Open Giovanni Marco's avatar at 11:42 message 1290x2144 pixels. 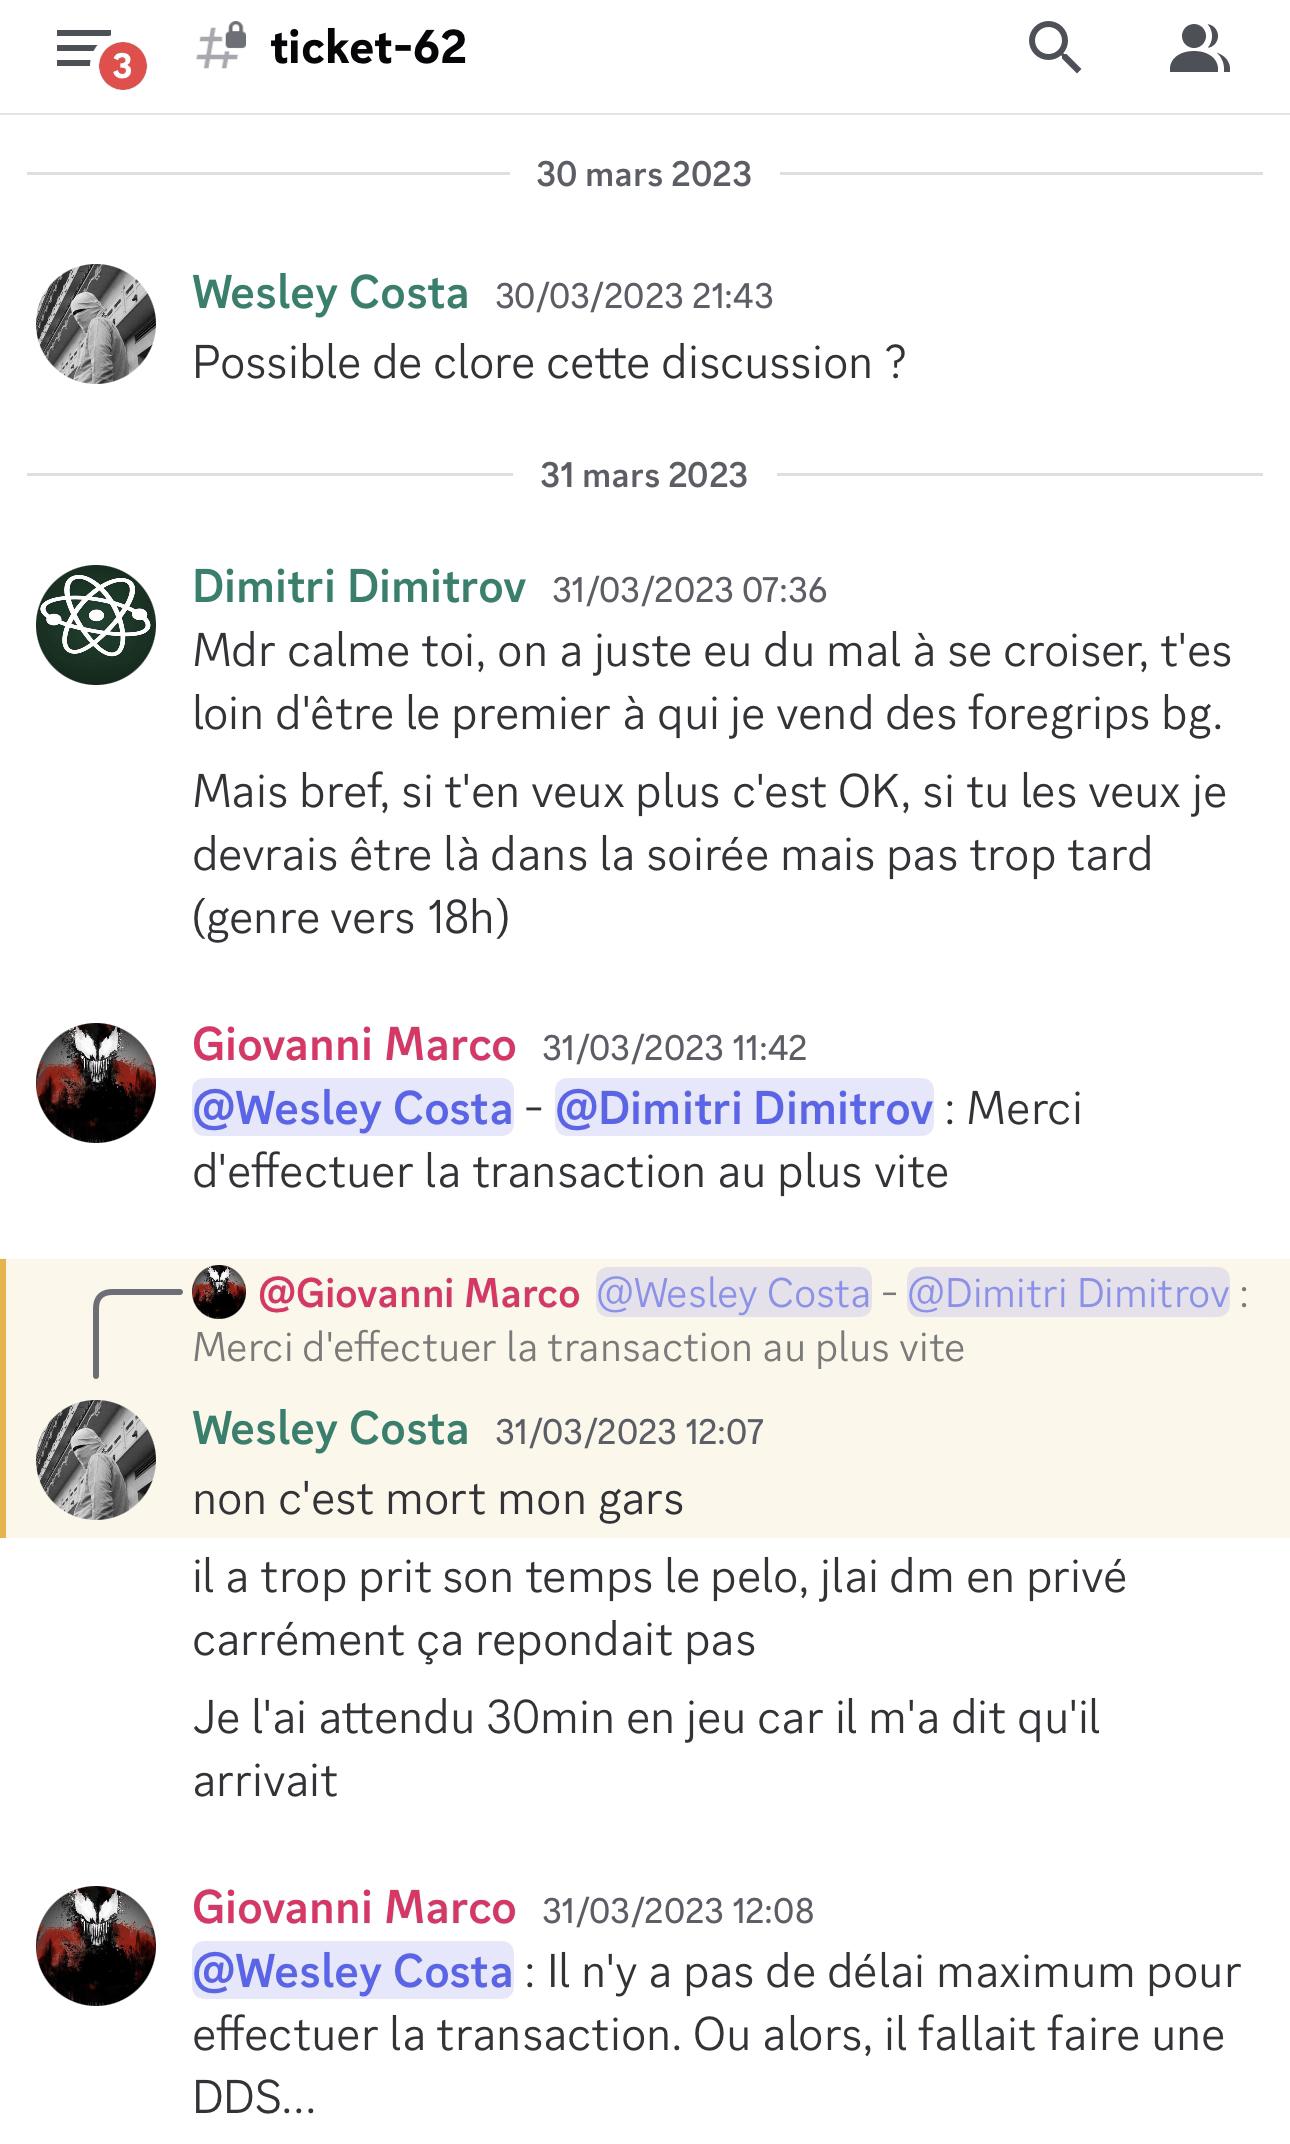(96, 1082)
